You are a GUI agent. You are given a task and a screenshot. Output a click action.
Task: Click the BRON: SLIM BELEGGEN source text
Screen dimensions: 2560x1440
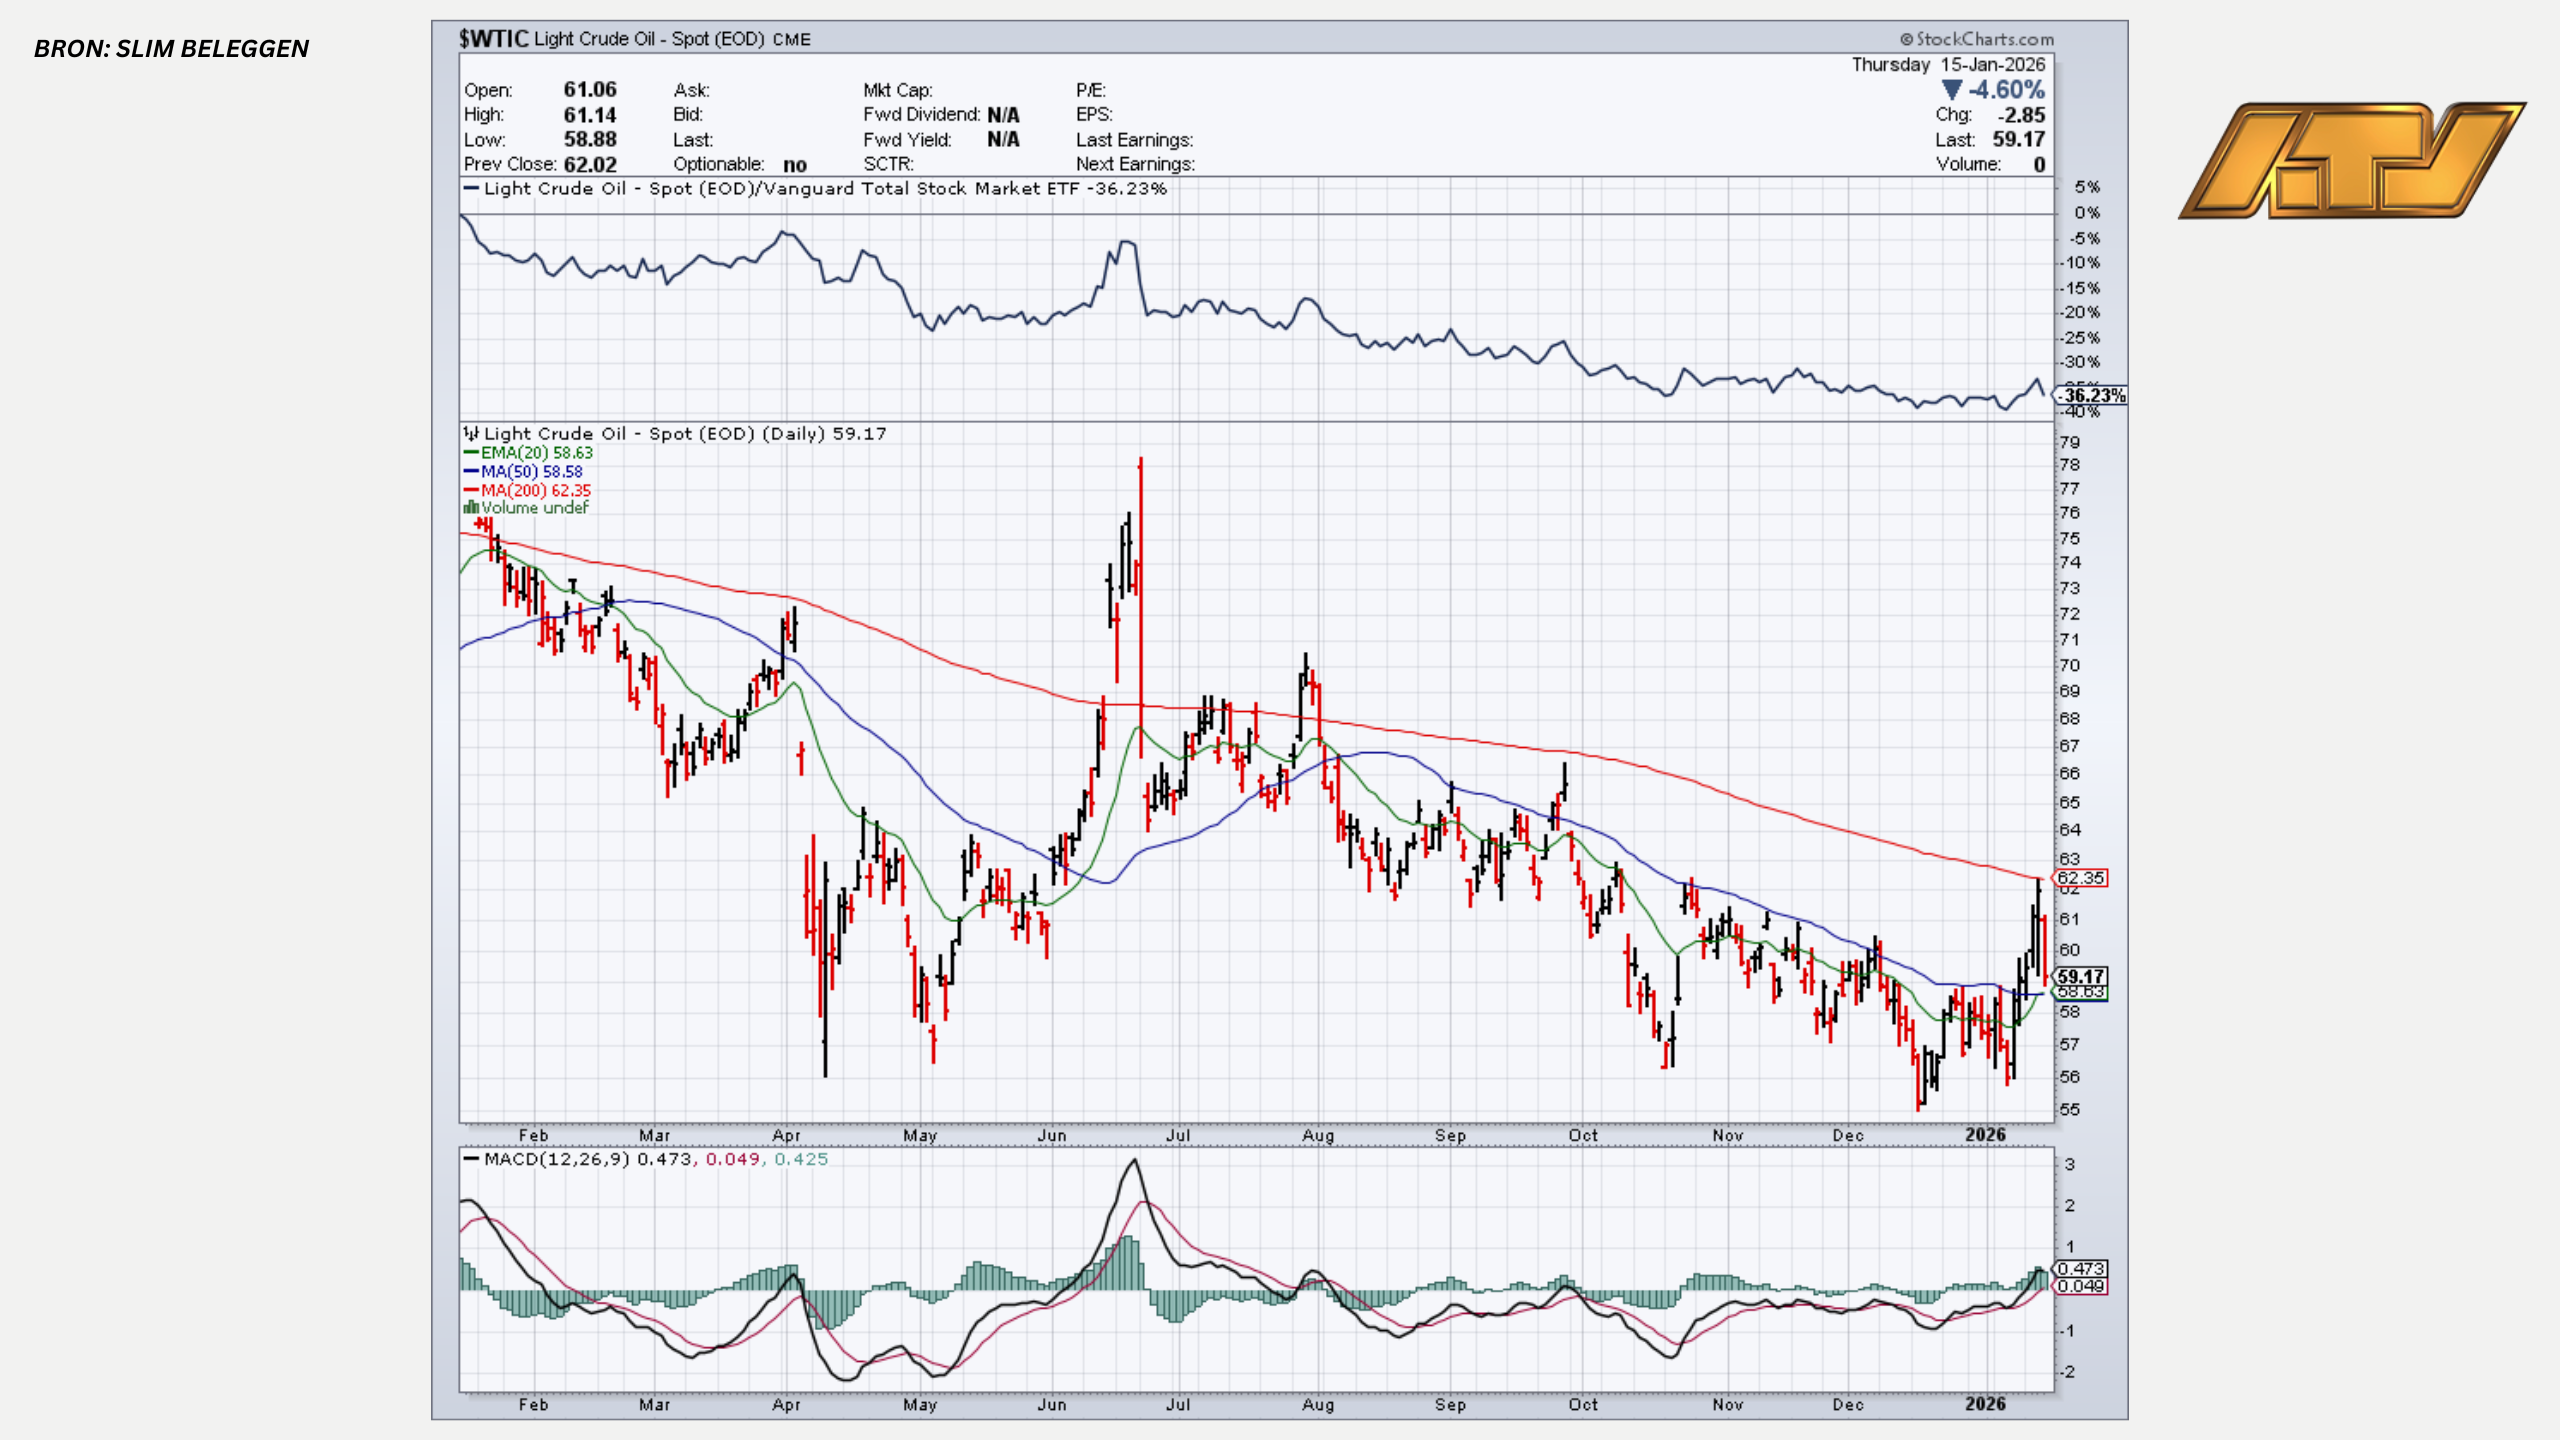pyautogui.click(x=171, y=49)
